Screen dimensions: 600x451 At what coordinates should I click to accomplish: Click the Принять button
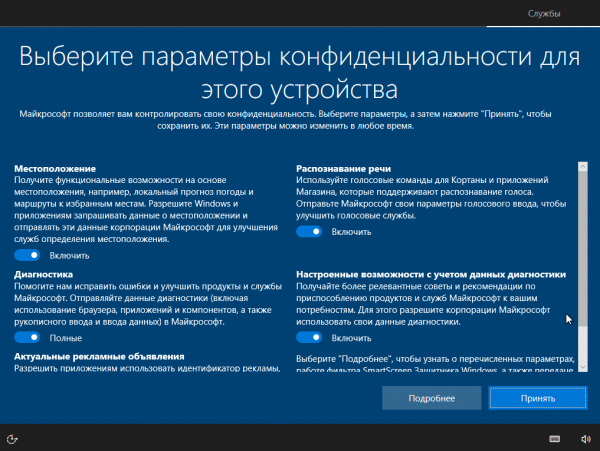[x=538, y=398]
